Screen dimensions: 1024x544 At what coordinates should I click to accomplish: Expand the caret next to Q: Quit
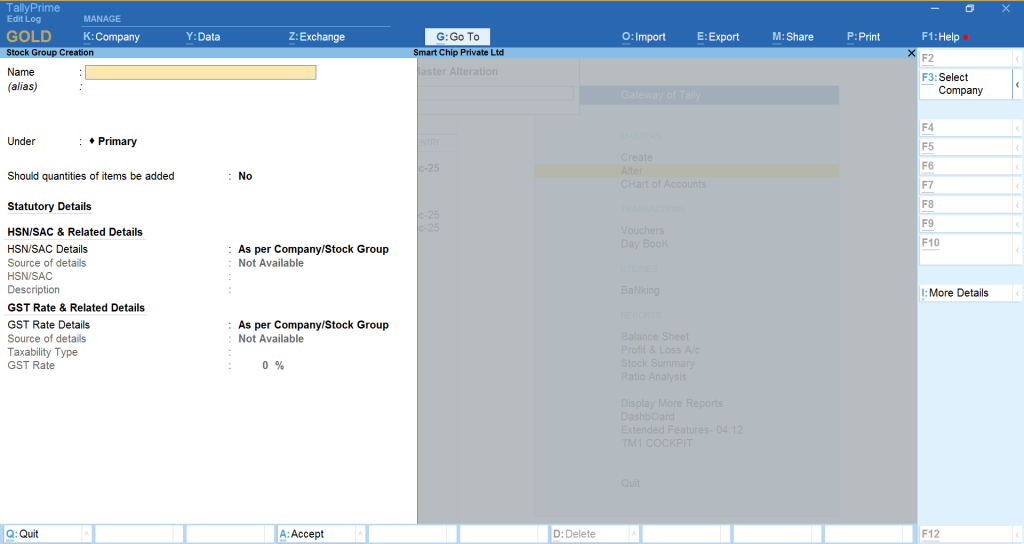tap(86, 534)
